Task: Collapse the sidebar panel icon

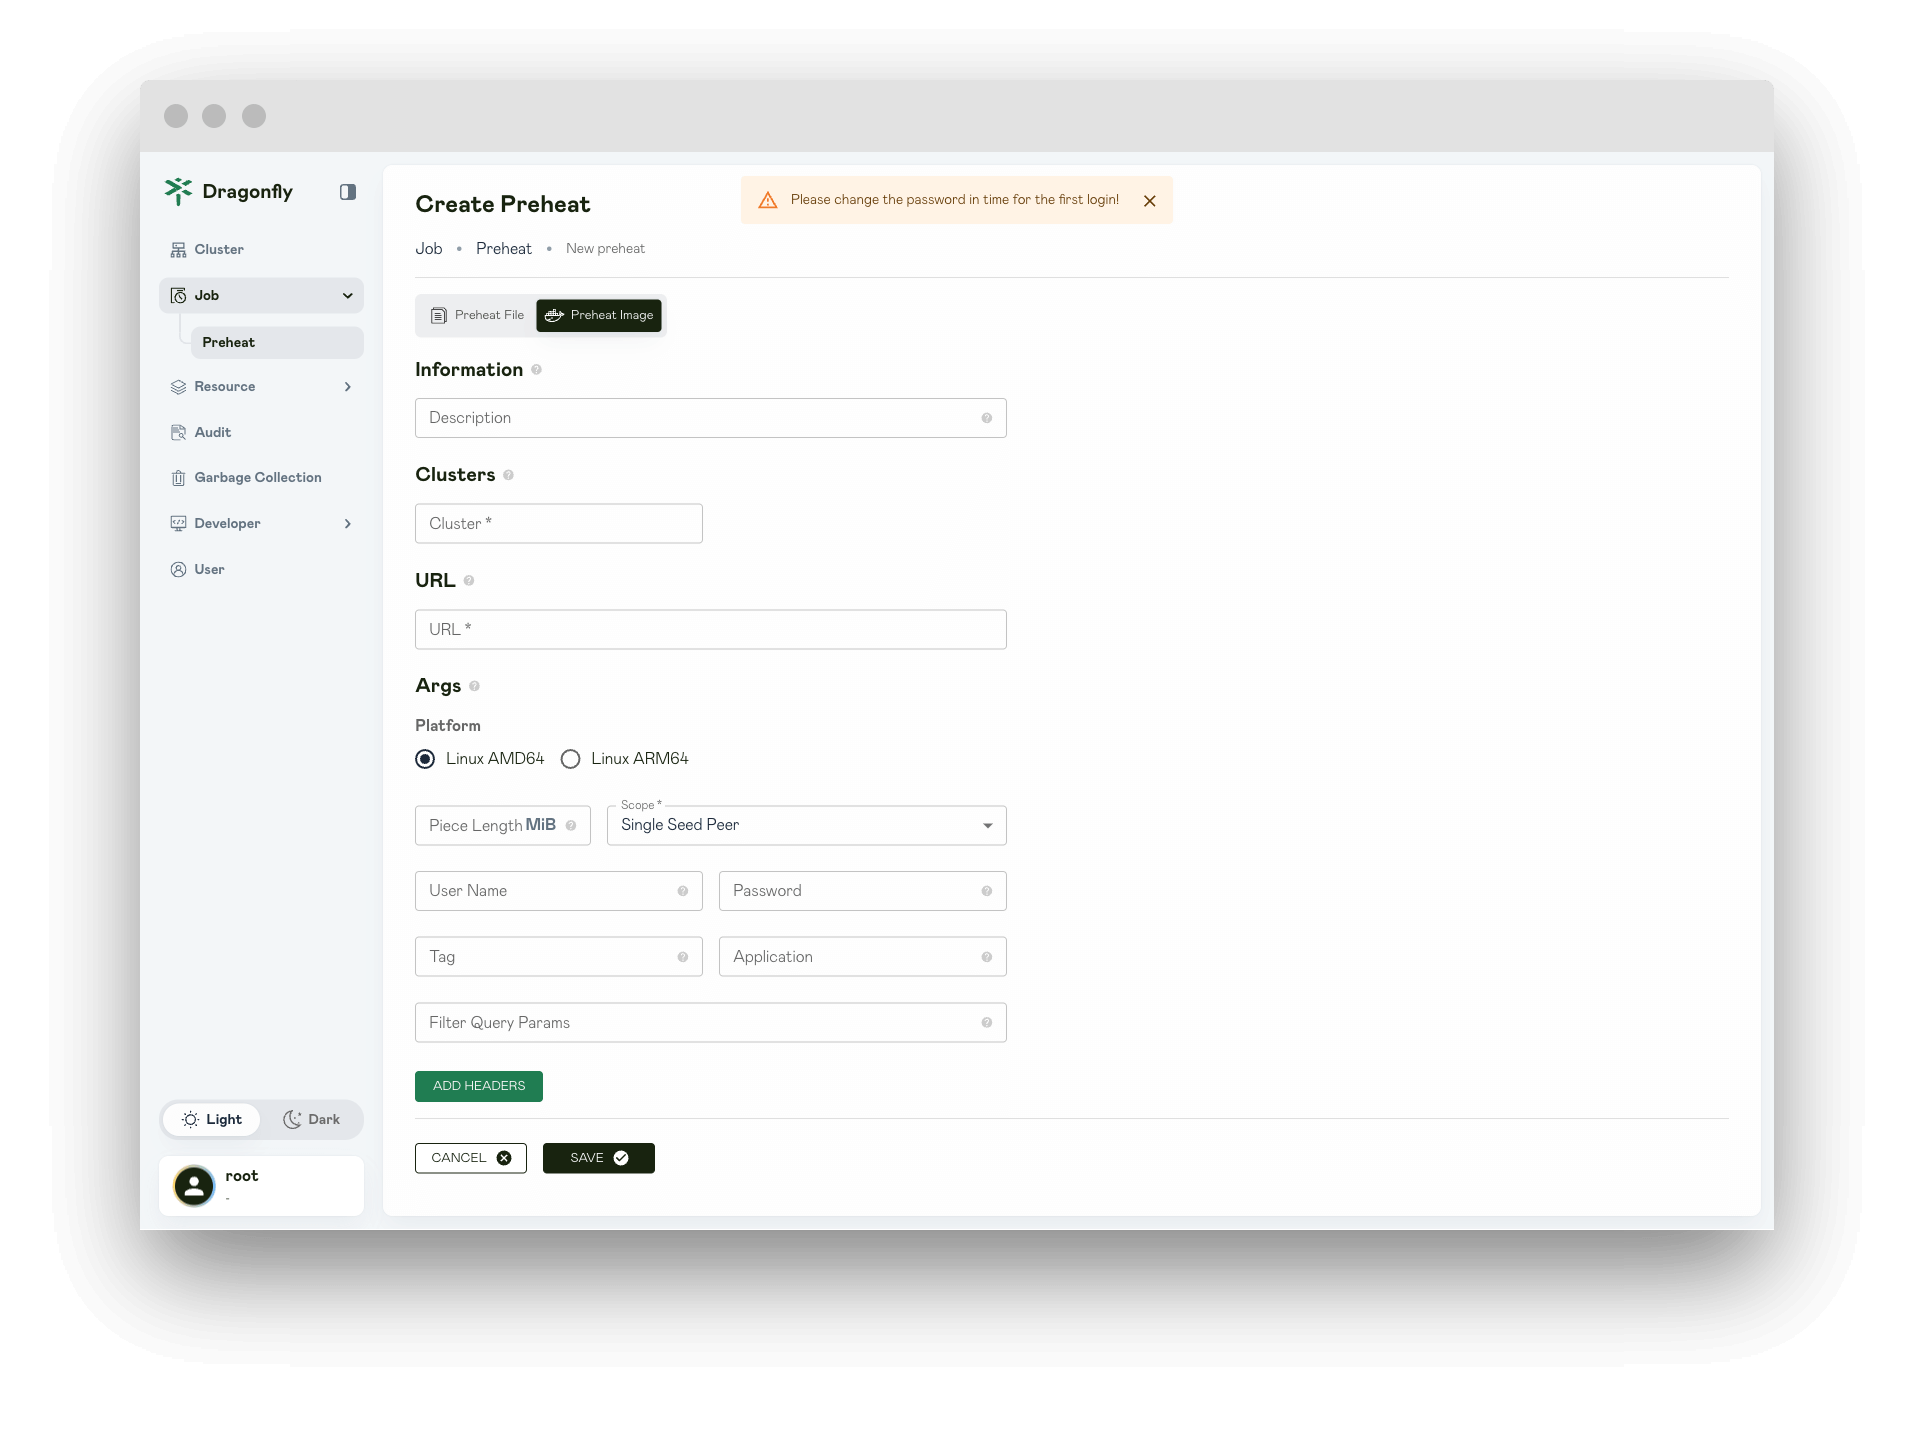Action: [x=347, y=192]
